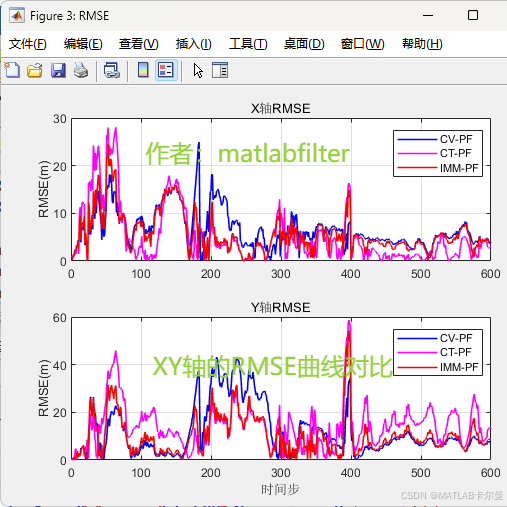
Task: Click the X轴RMSE plot title
Action: [x=280, y=108]
